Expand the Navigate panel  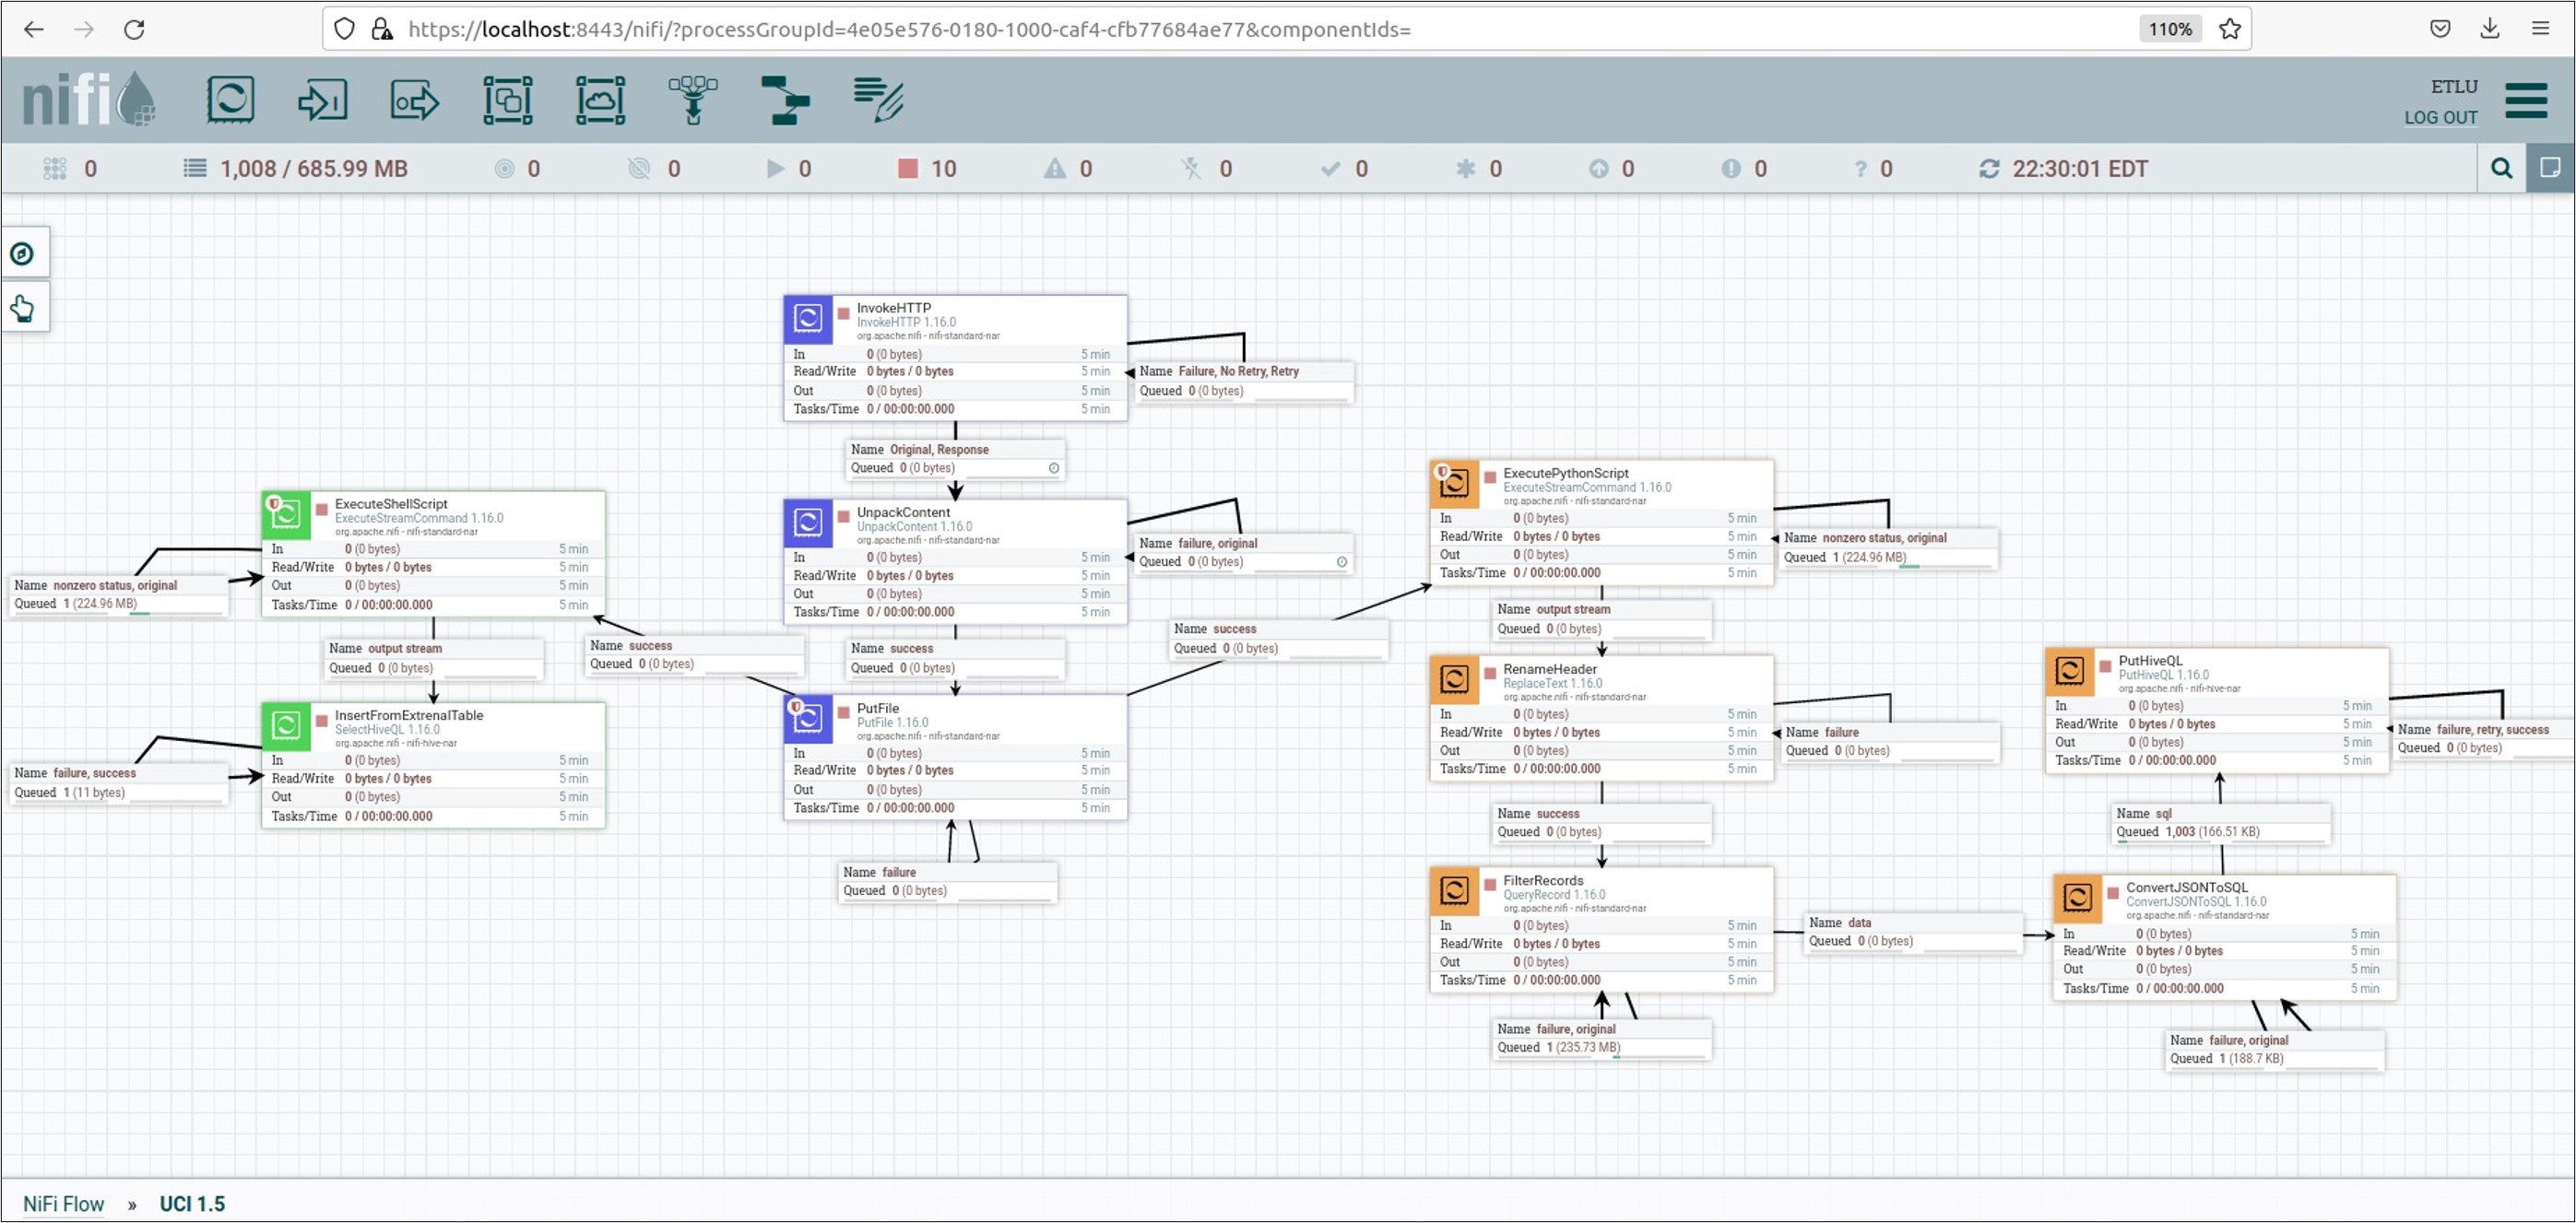[23, 254]
